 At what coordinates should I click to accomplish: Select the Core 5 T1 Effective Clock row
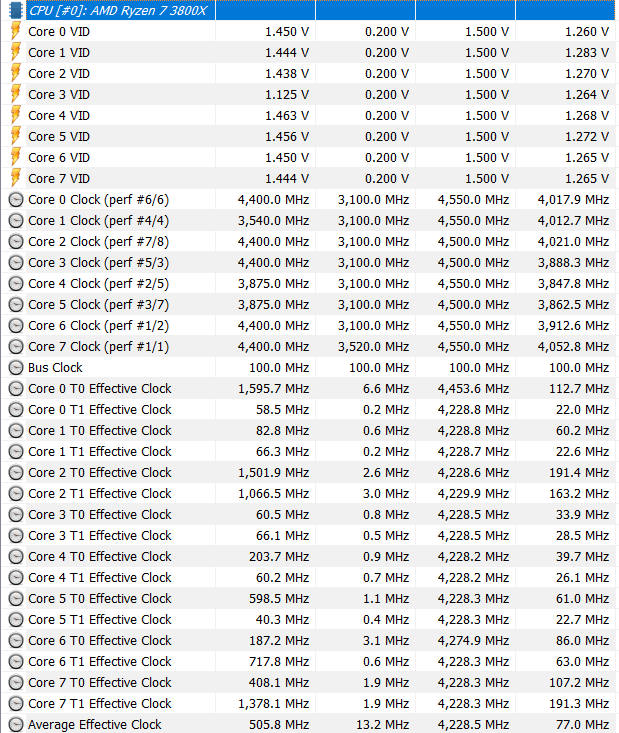pyautogui.click(x=100, y=619)
